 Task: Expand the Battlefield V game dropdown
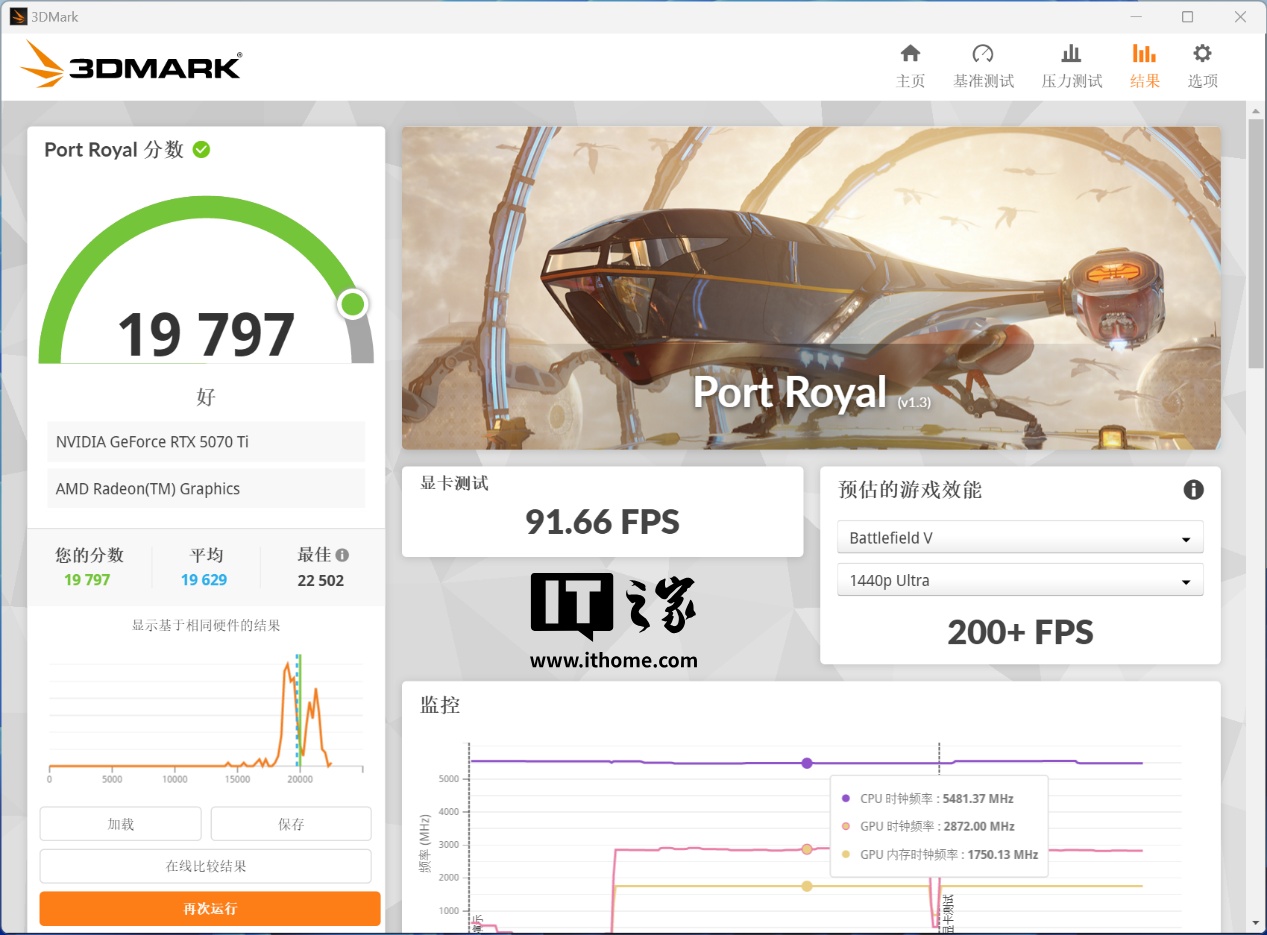(x=1019, y=538)
